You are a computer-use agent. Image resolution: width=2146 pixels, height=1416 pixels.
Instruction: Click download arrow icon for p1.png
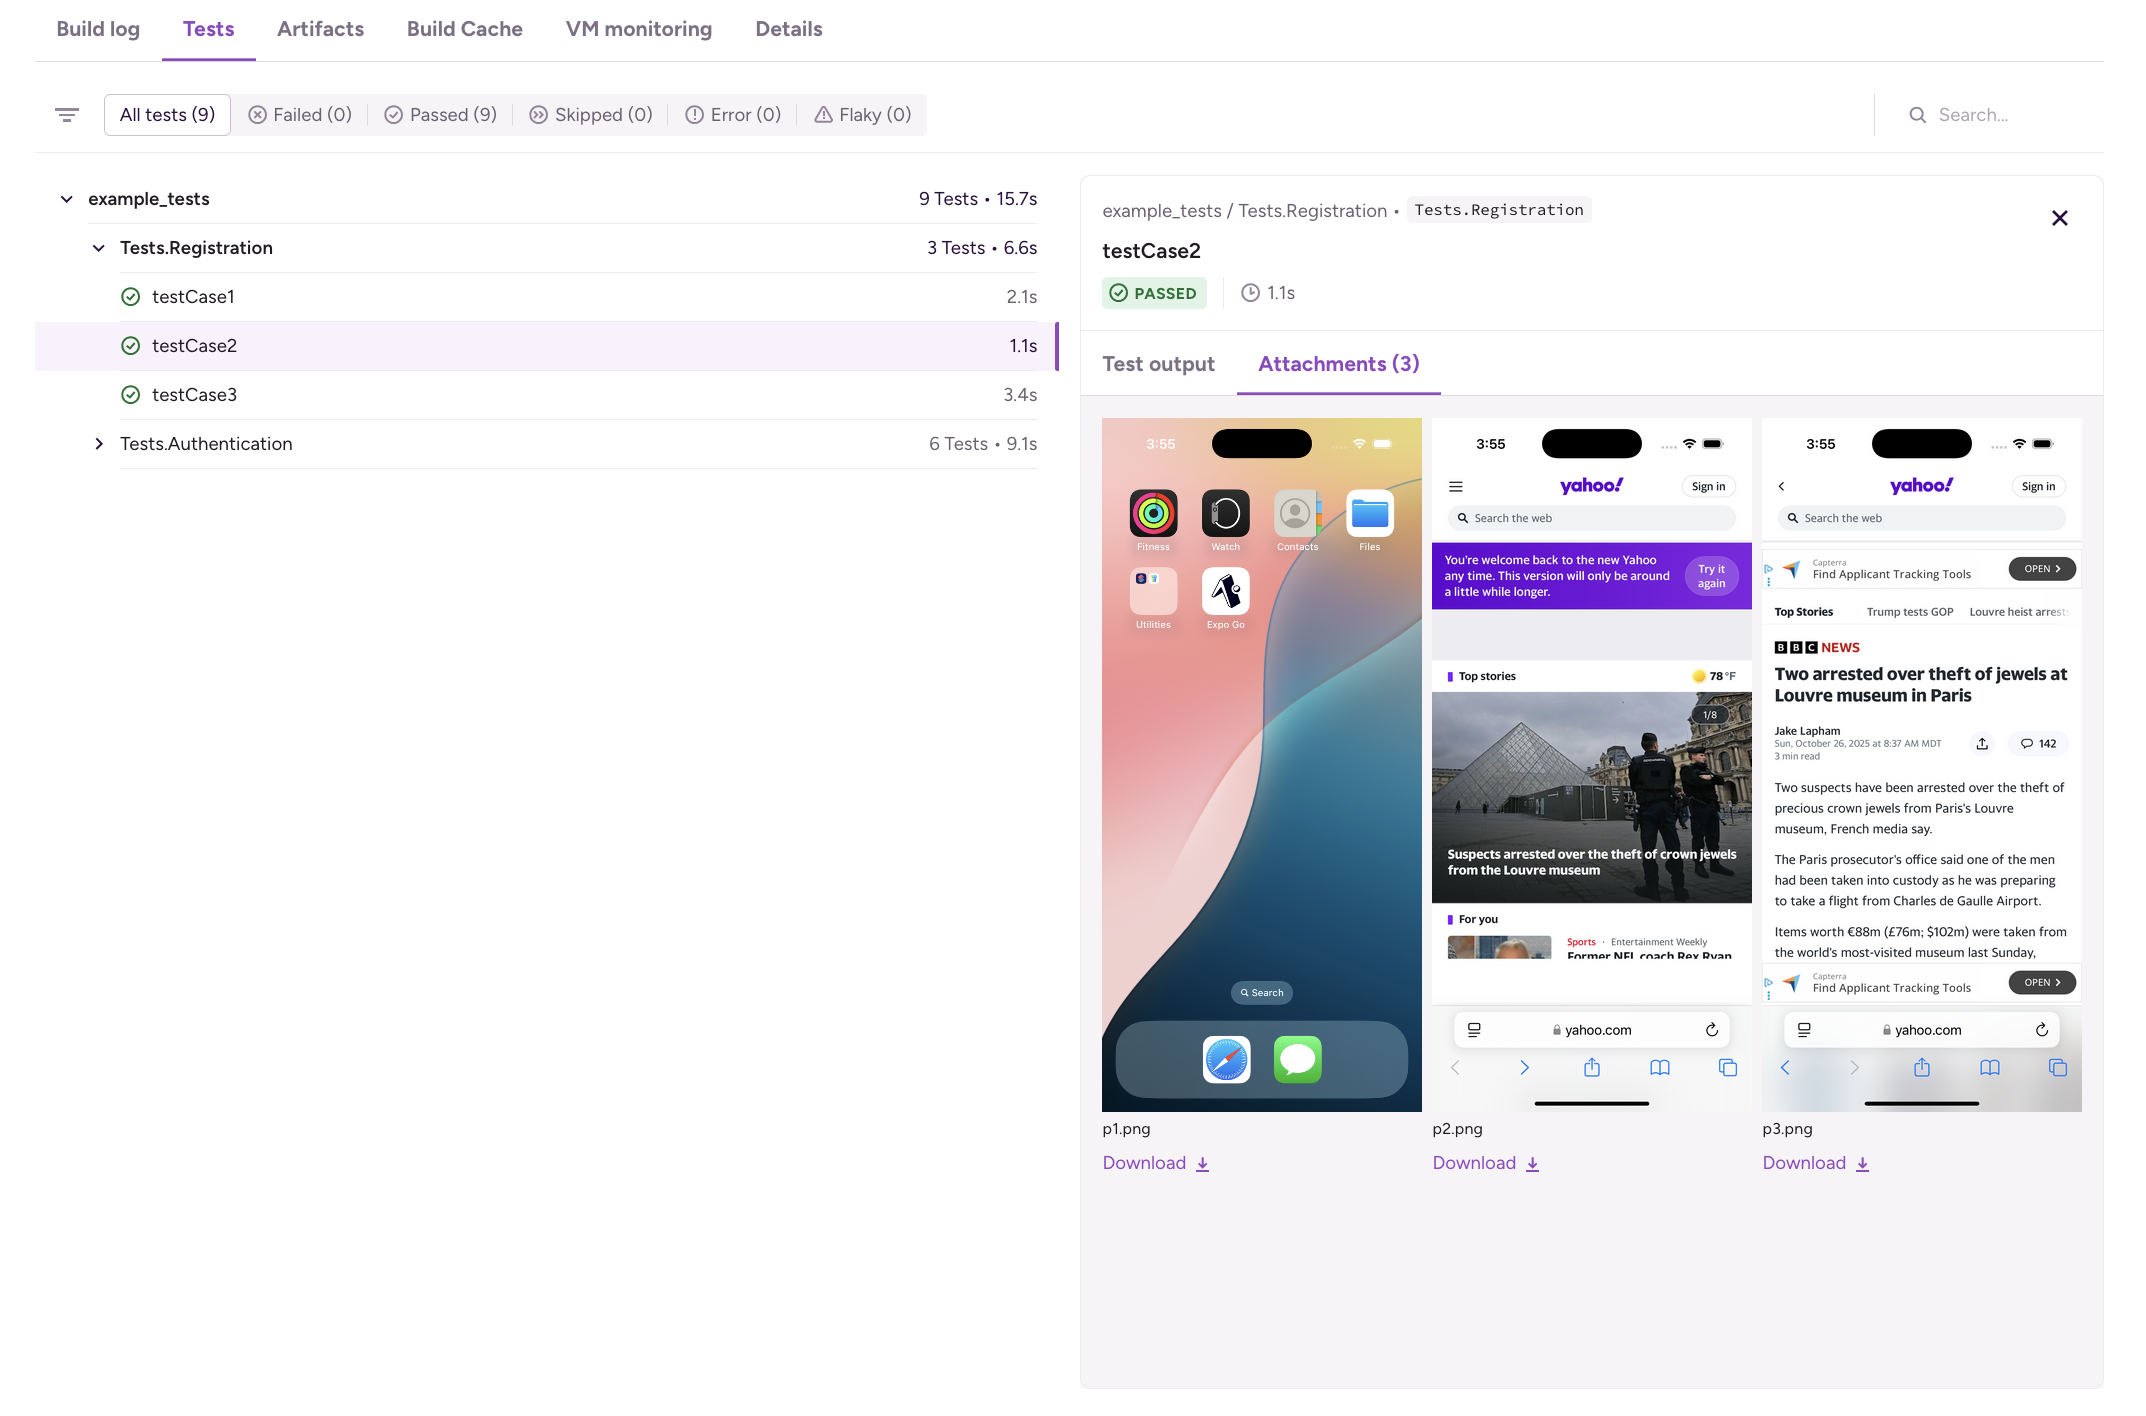click(x=1203, y=1164)
